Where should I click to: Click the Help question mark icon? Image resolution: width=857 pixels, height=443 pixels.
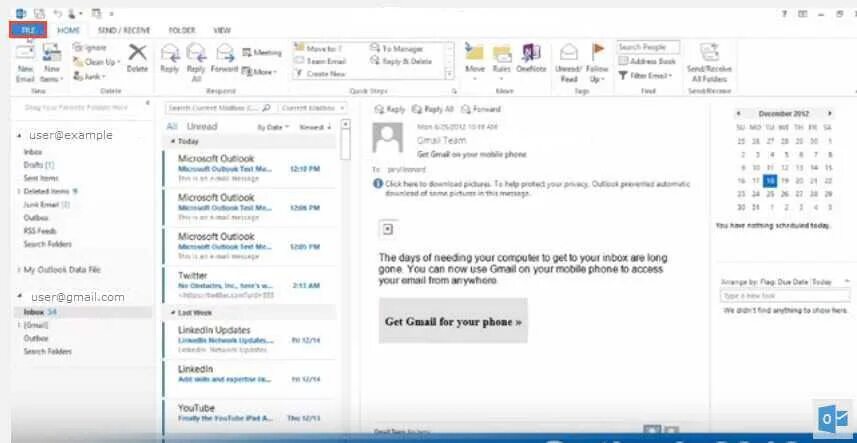(x=784, y=14)
